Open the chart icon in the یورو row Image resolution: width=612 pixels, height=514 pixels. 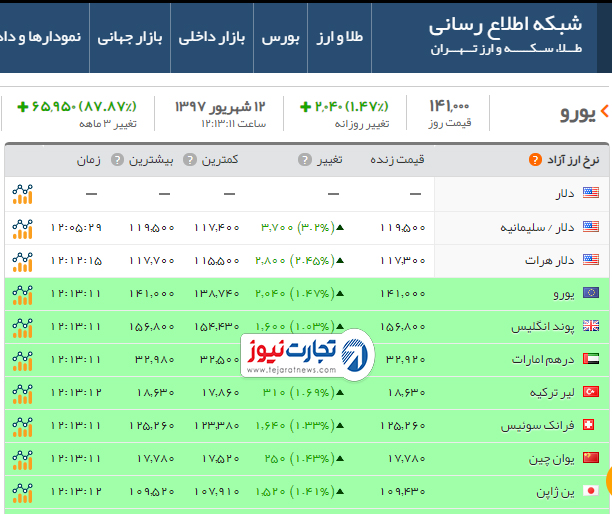pyautogui.click(x=22, y=294)
